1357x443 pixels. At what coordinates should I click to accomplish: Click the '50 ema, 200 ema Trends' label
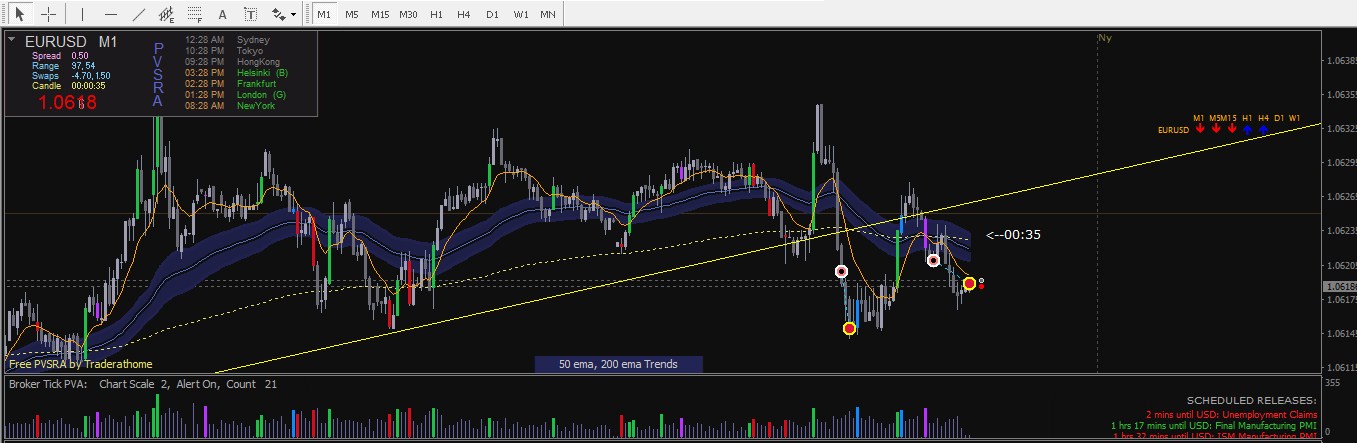[x=618, y=364]
